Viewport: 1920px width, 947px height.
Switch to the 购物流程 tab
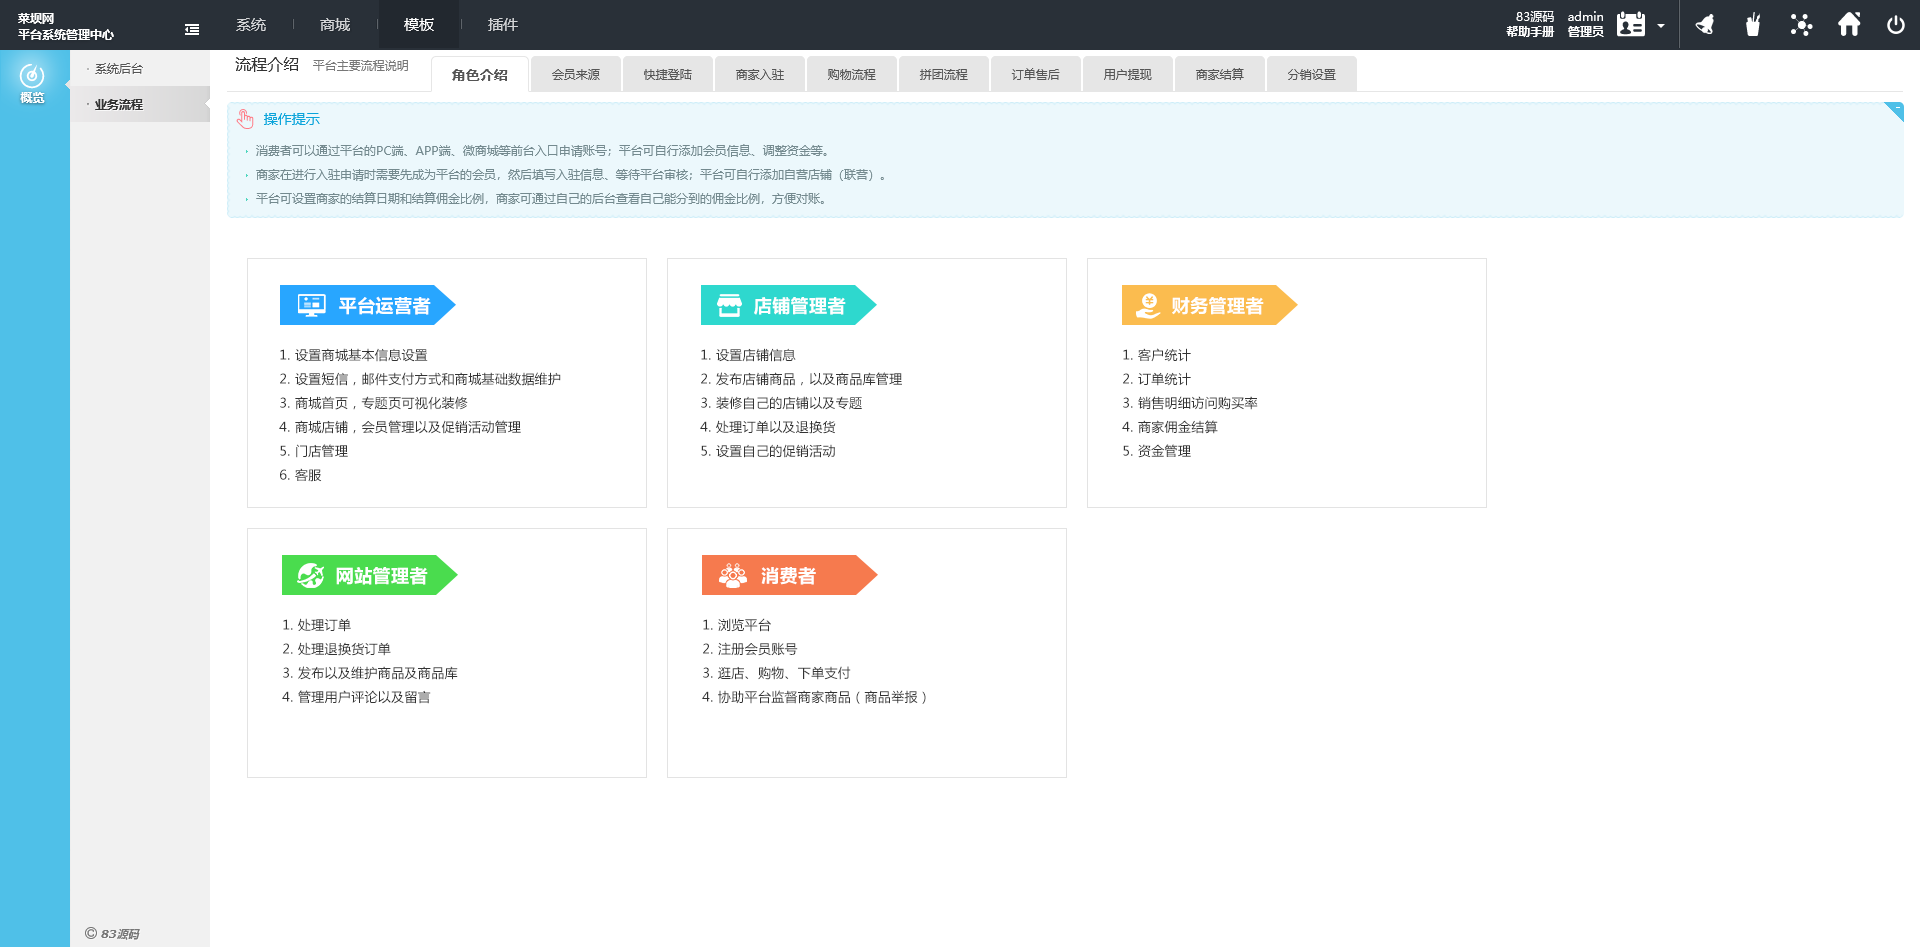(852, 75)
